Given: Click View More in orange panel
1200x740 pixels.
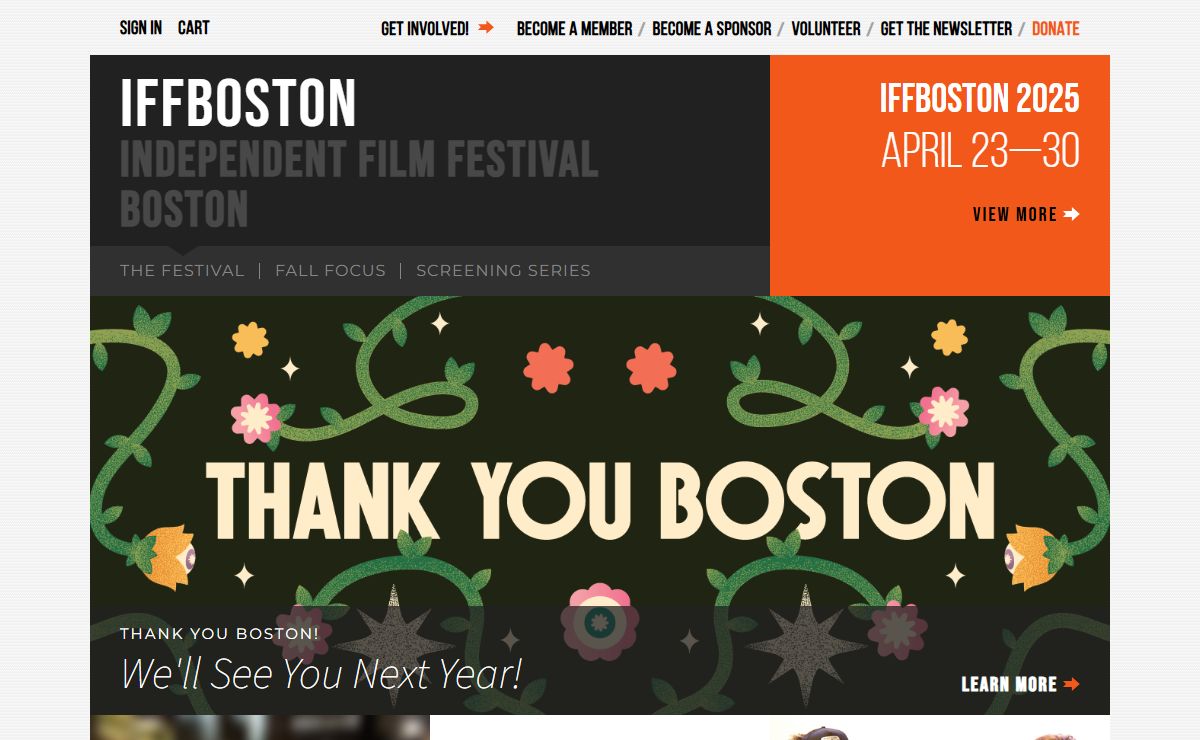Looking at the screenshot, I should [1015, 214].
